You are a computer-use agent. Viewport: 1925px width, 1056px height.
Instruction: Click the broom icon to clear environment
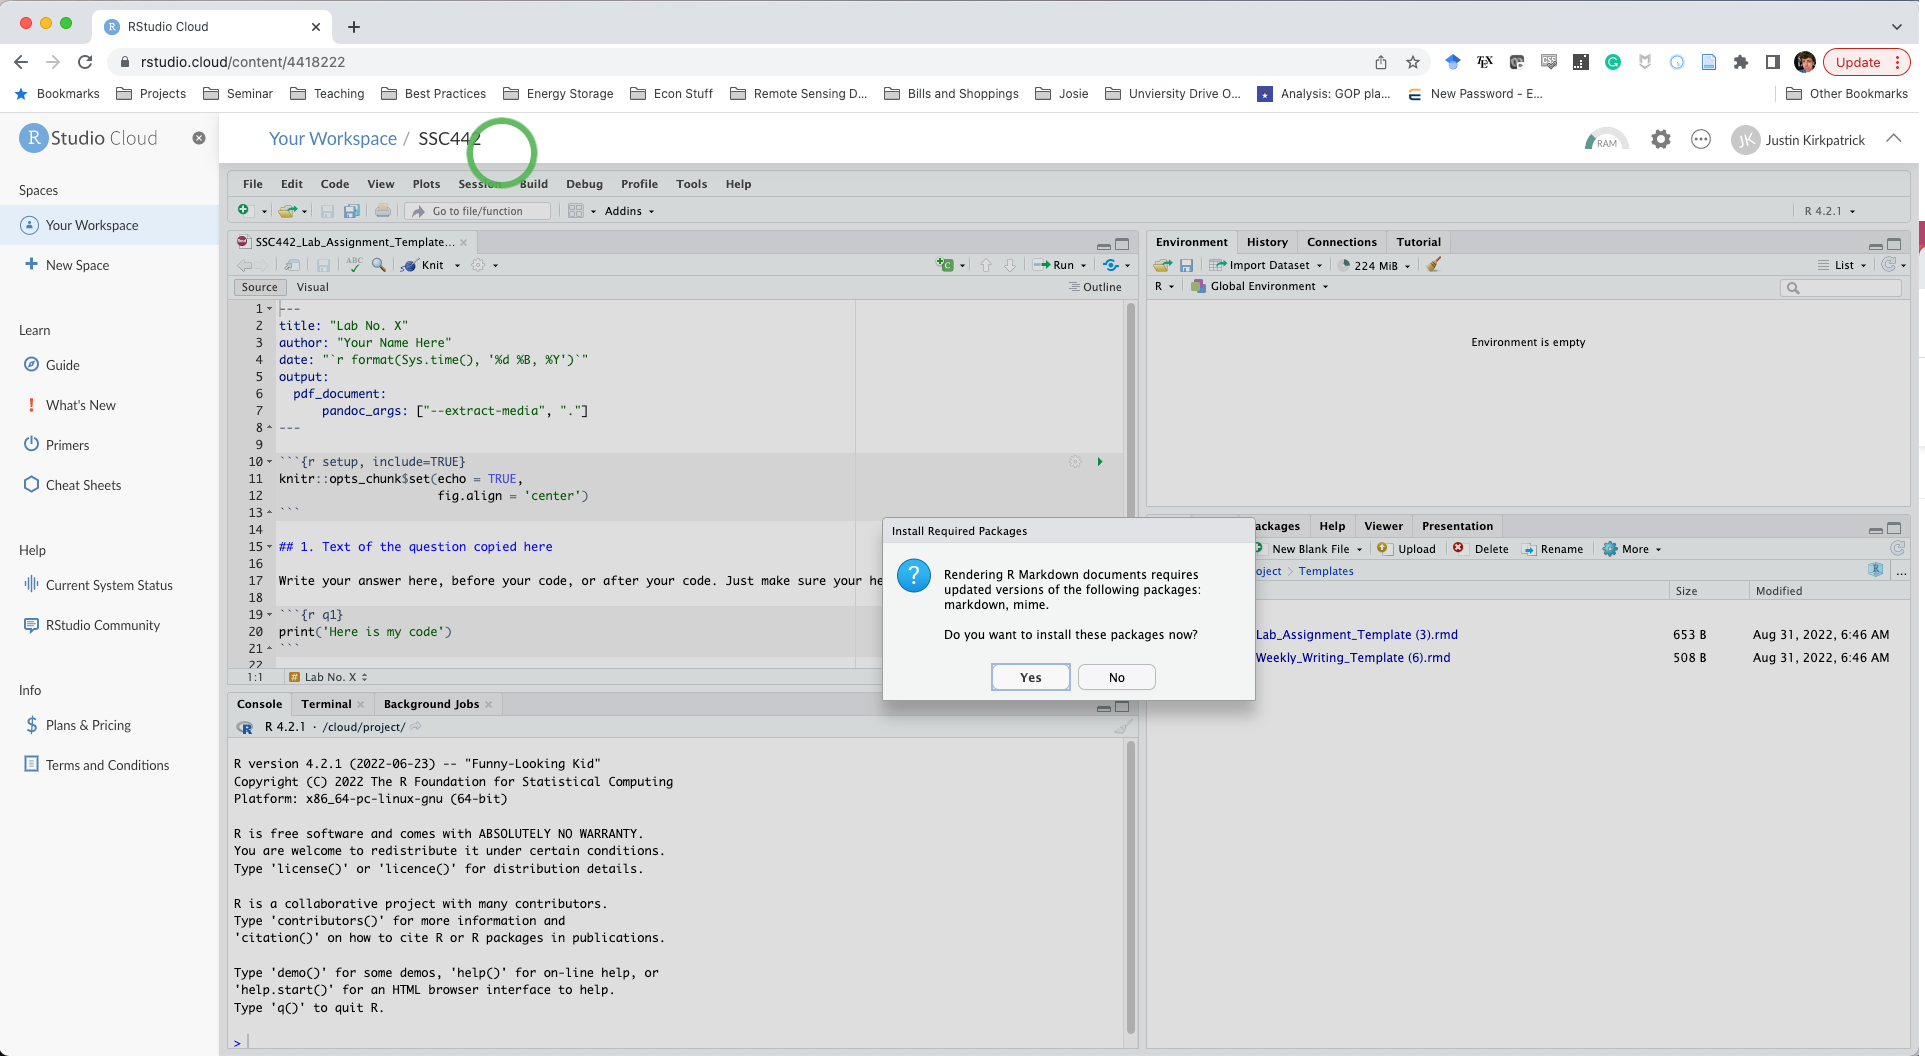click(x=1434, y=265)
